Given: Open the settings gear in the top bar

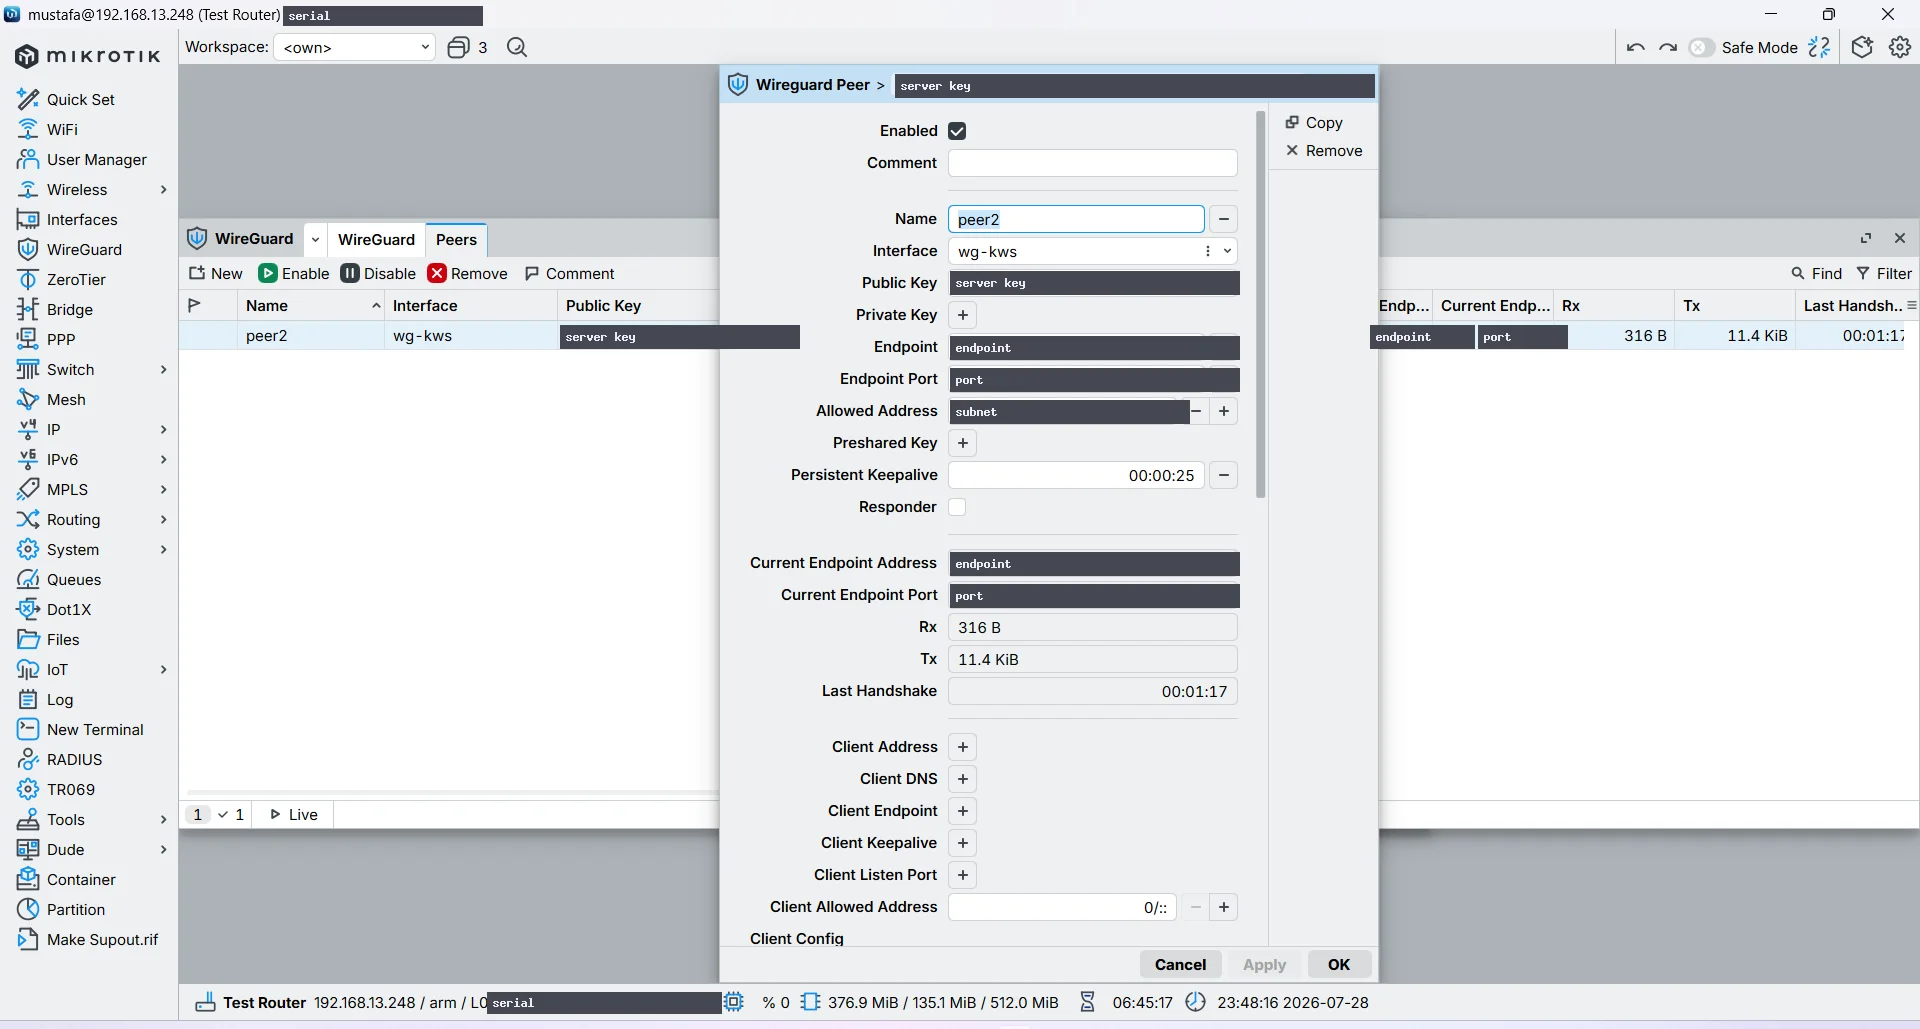Looking at the screenshot, I should [1900, 47].
